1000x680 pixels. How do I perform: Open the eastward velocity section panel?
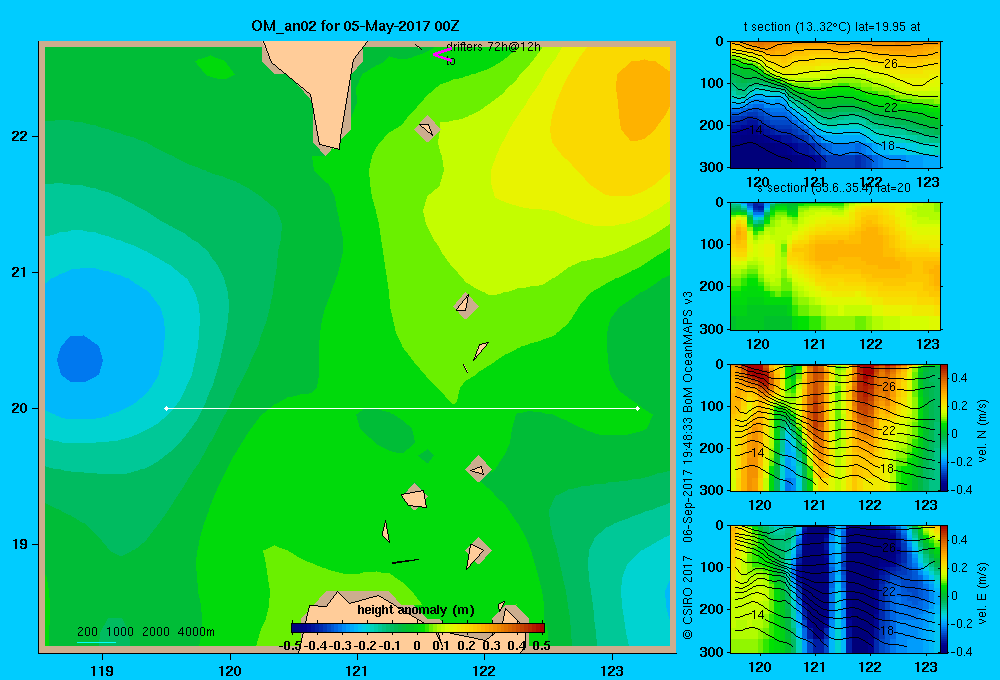[835, 589]
